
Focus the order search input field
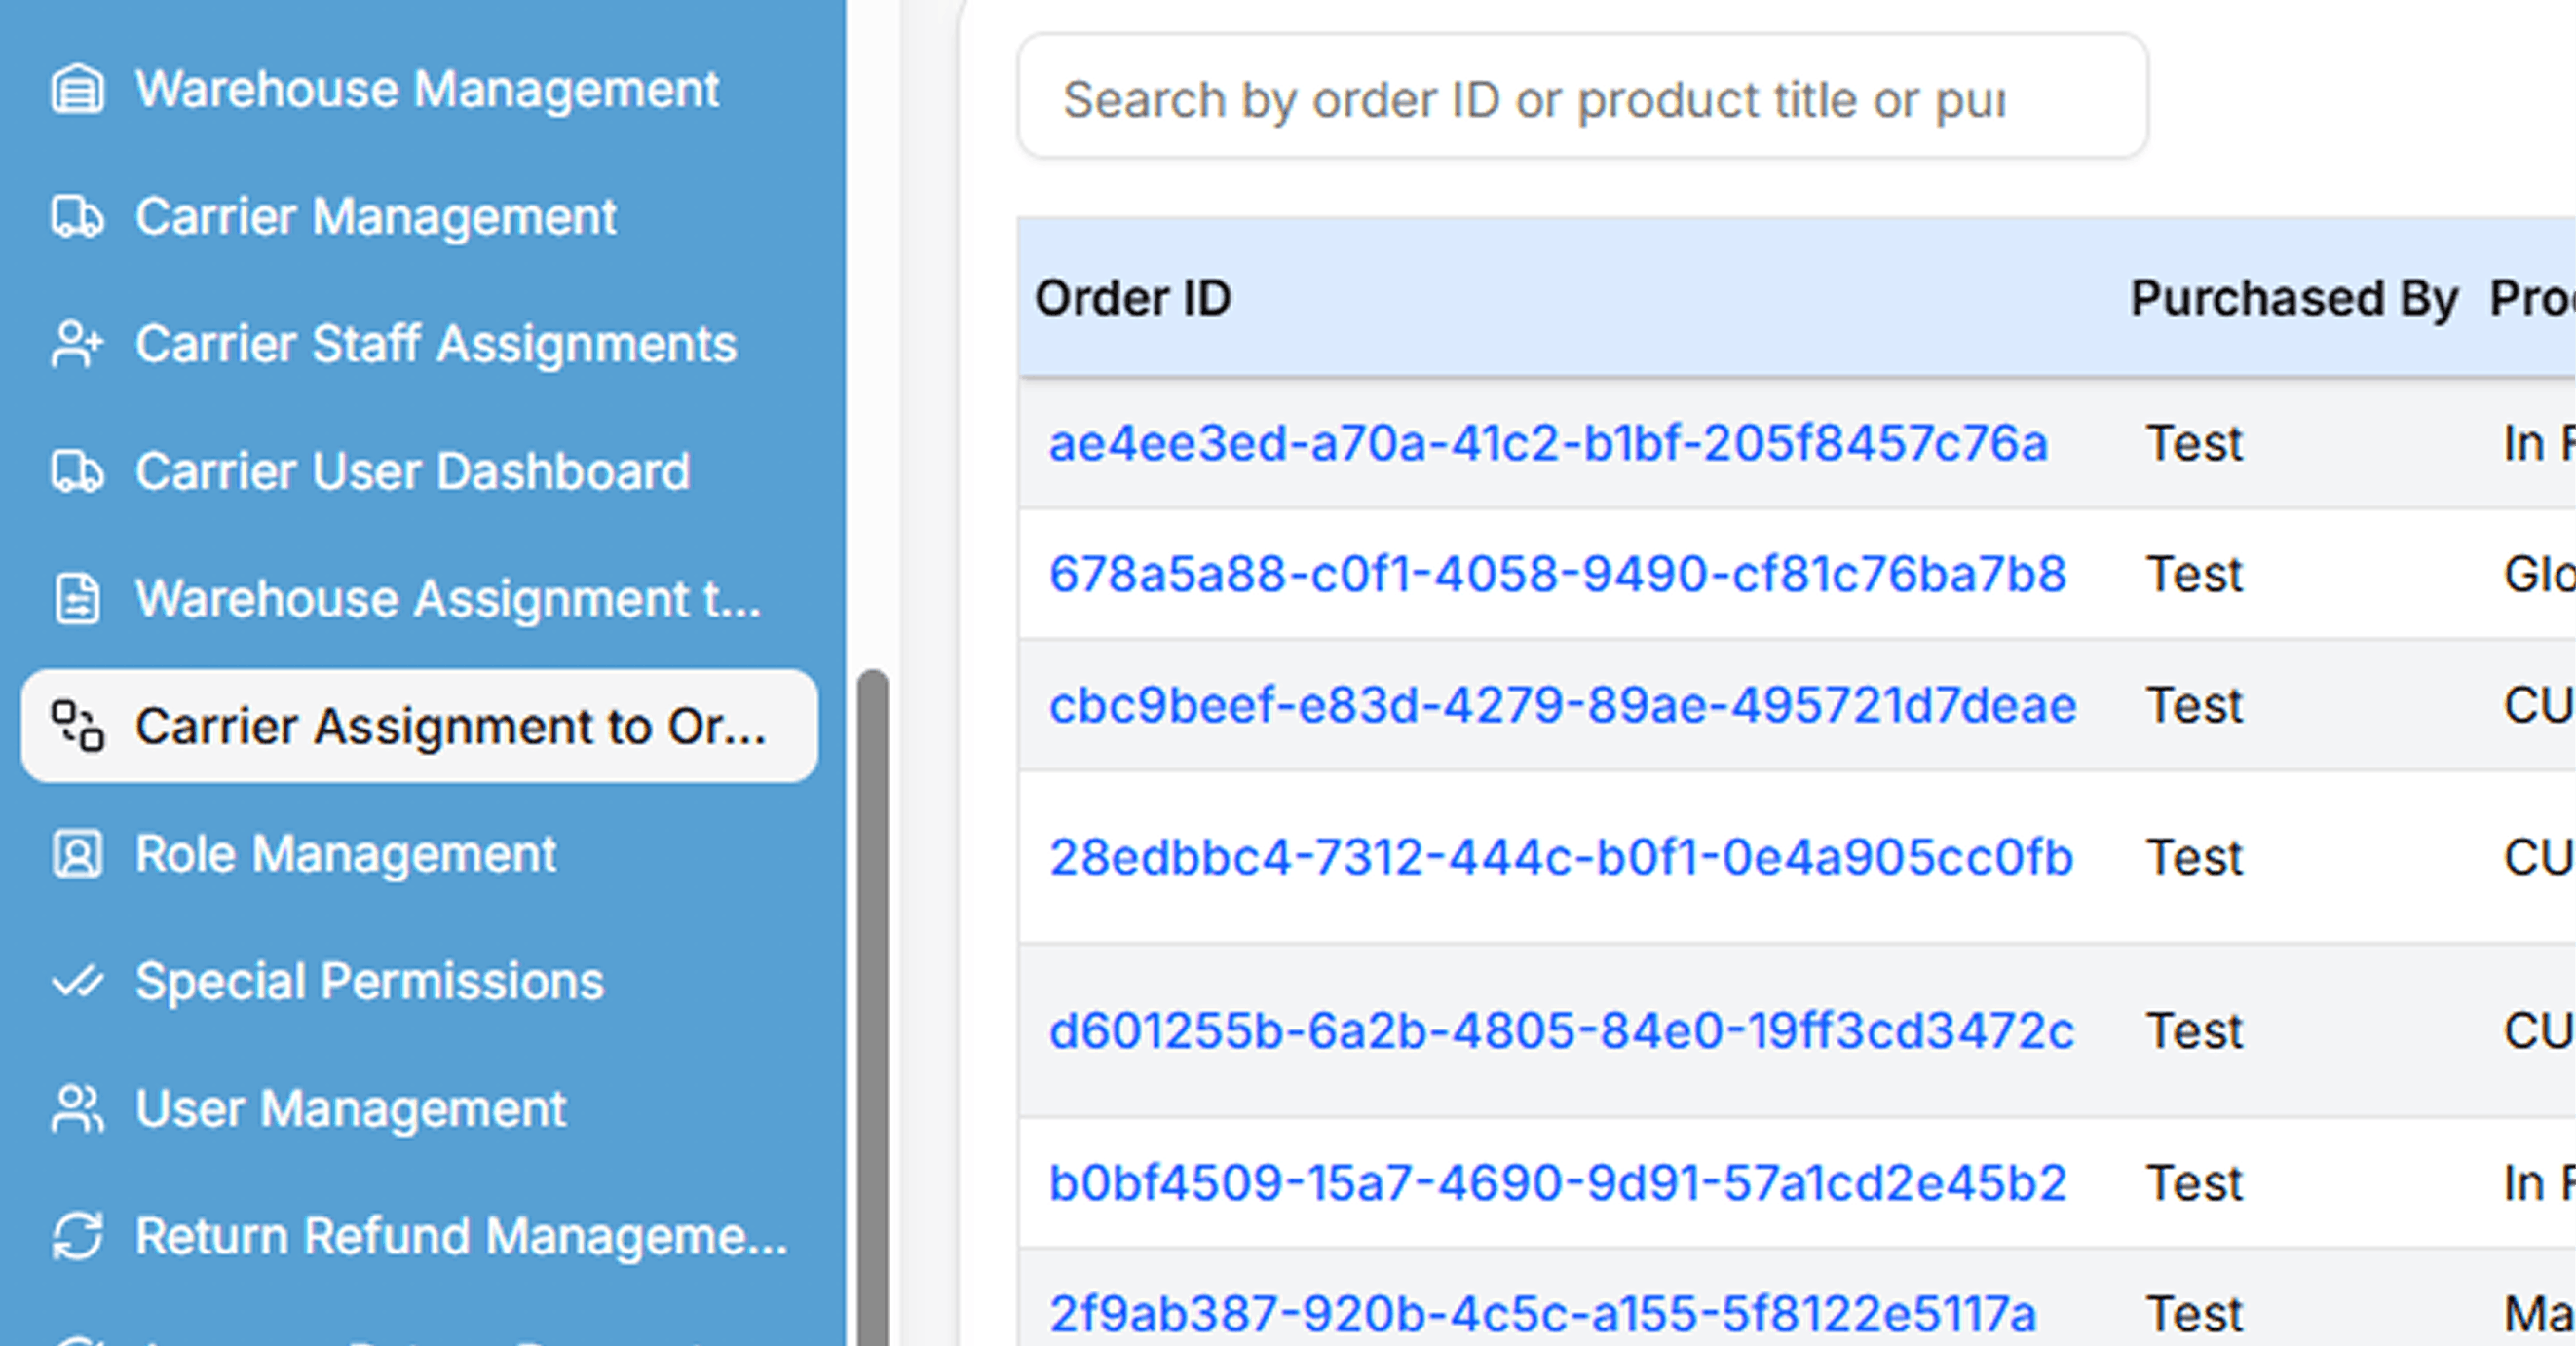1581,98
